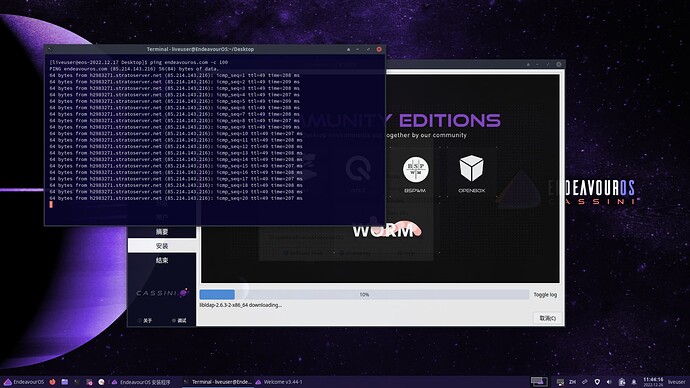Click the terminal cursor prompt line
This screenshot has height=388, width=690.
tap(51, 205)
